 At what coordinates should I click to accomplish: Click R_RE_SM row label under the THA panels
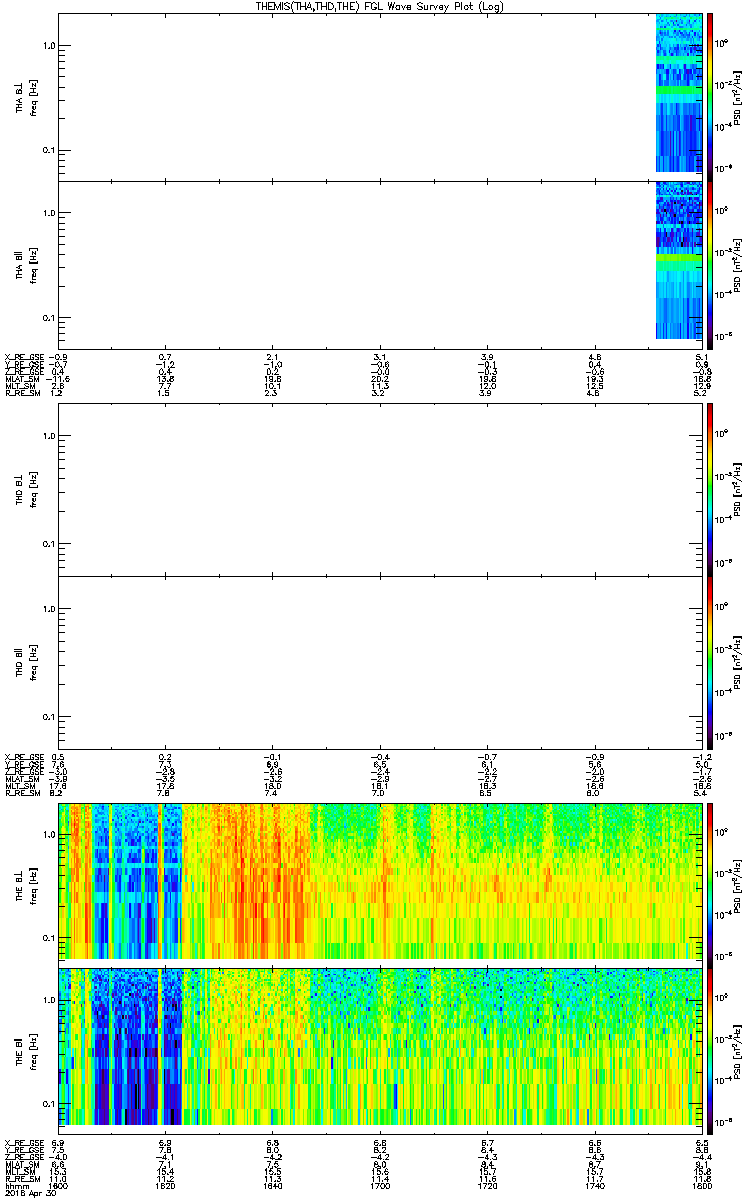21,395
